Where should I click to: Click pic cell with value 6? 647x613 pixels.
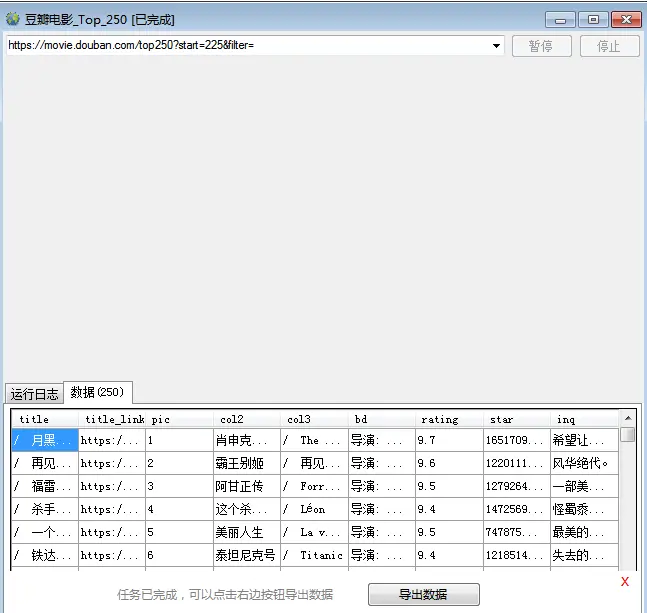(x=179, y=555)
